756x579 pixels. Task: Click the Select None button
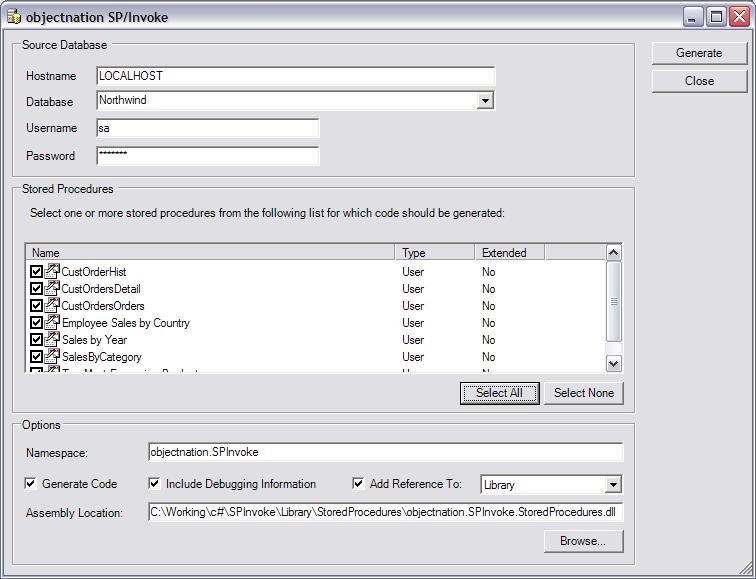coord(584,393)
